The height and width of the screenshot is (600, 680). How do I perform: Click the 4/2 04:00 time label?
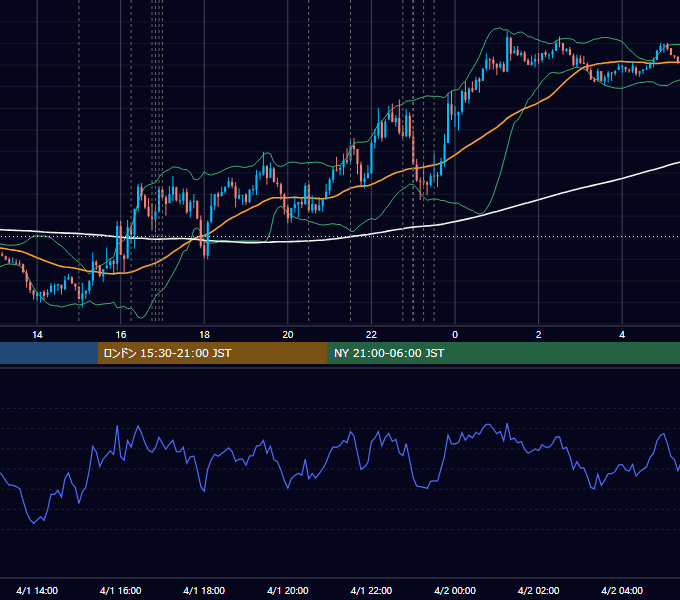[622, 590]
